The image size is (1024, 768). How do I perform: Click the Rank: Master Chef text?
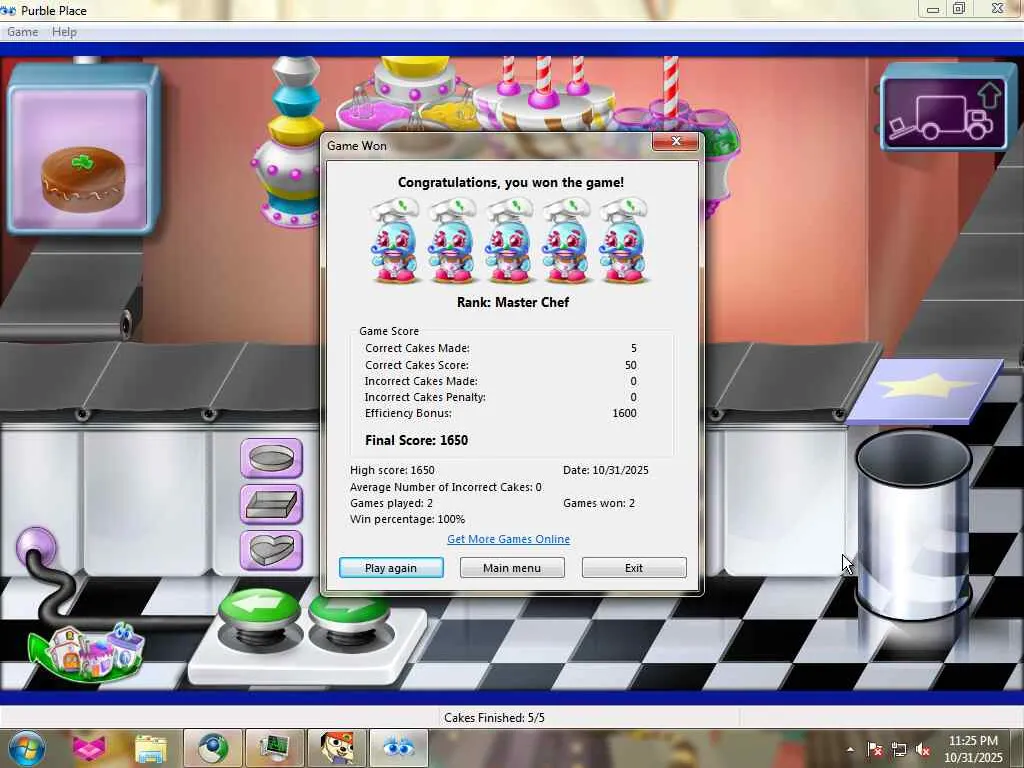513,302
